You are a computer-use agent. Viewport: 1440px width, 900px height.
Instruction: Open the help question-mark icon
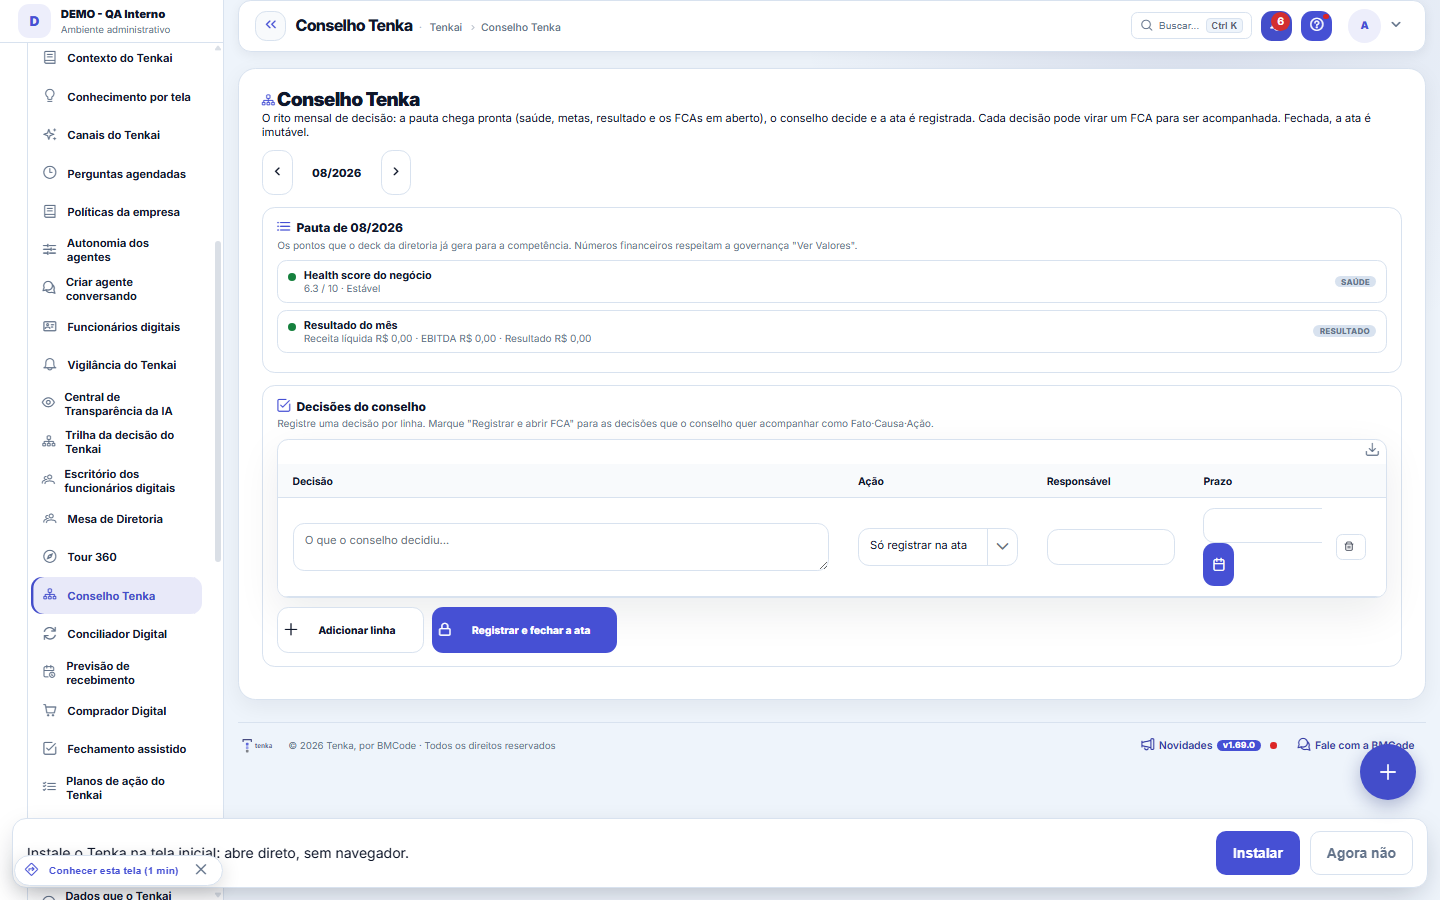tap(1316, 25)
